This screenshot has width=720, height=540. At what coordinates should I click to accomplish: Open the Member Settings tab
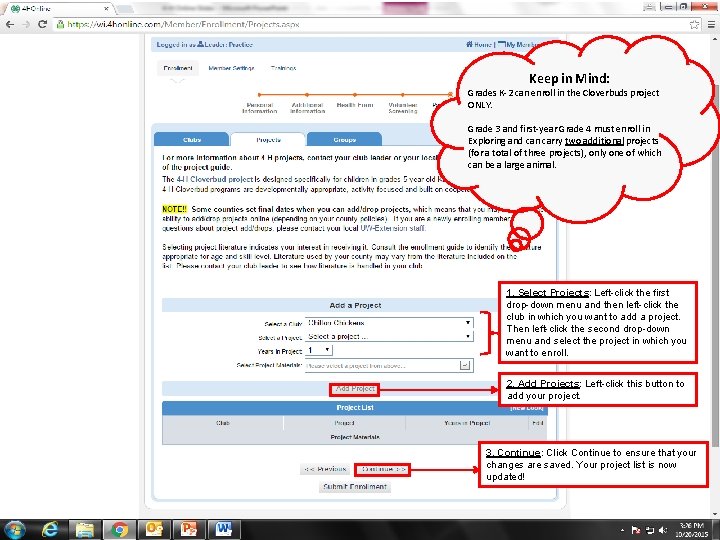click(x=231, y=68)
